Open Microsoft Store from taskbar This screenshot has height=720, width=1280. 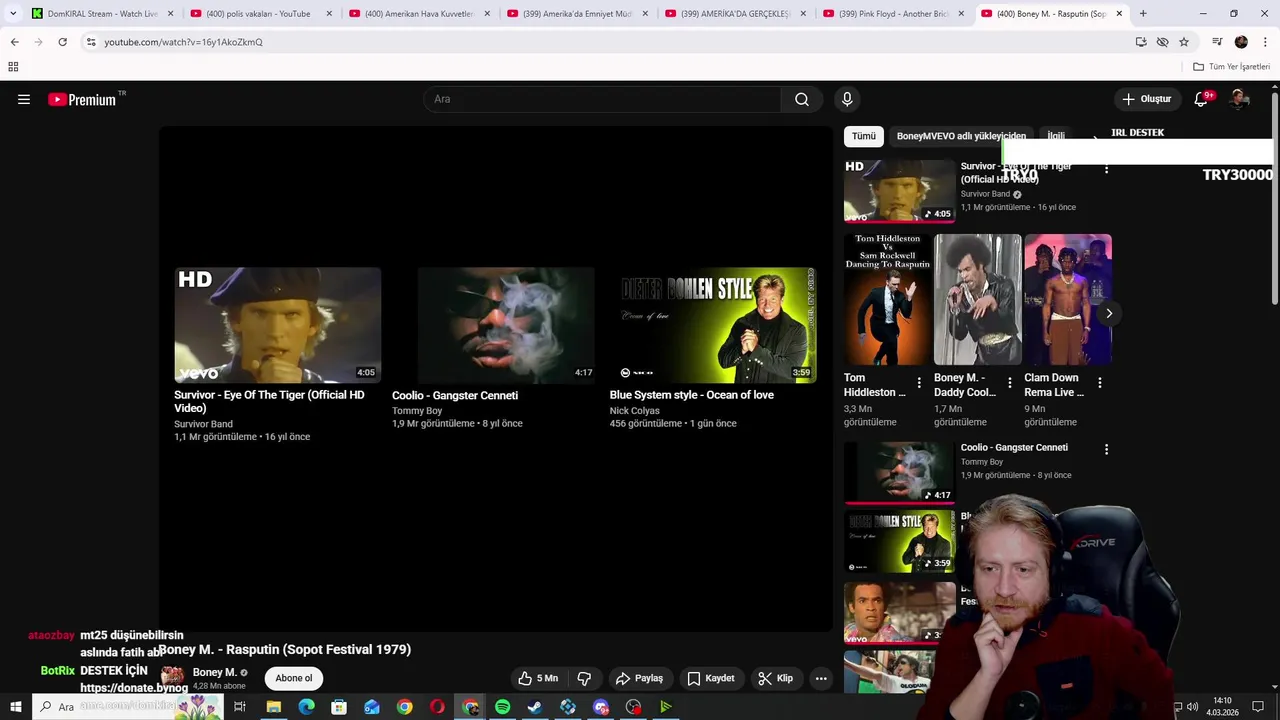coord(339,707)
